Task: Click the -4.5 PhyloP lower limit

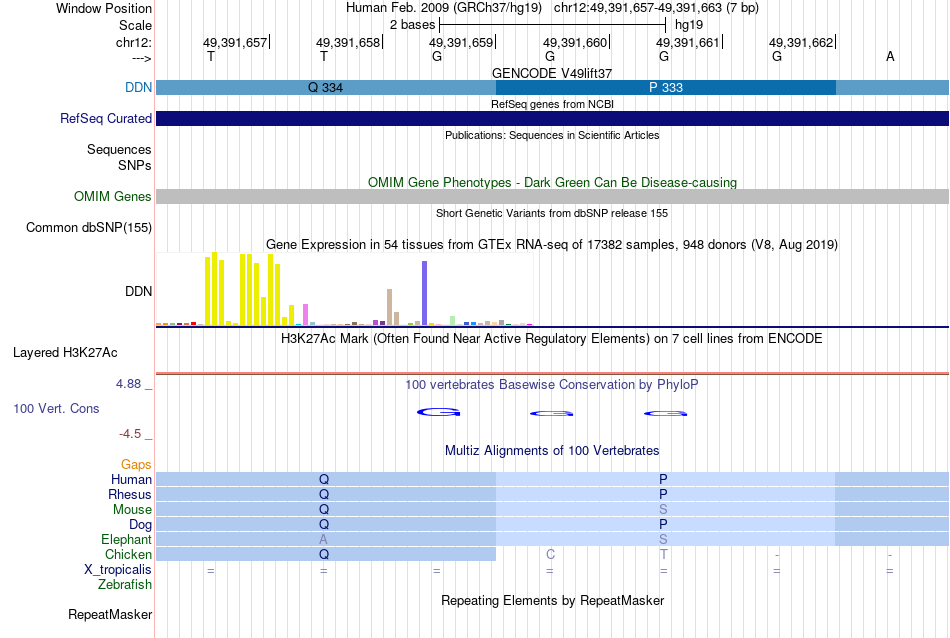Action: click(130, 434)
